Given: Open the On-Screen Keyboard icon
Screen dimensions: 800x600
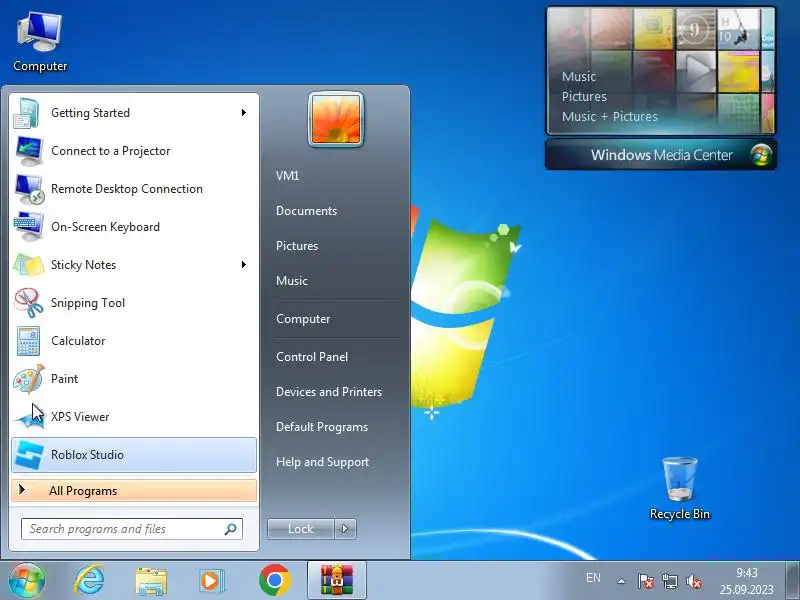Looking at the screenshot, I should coord(29,227).
